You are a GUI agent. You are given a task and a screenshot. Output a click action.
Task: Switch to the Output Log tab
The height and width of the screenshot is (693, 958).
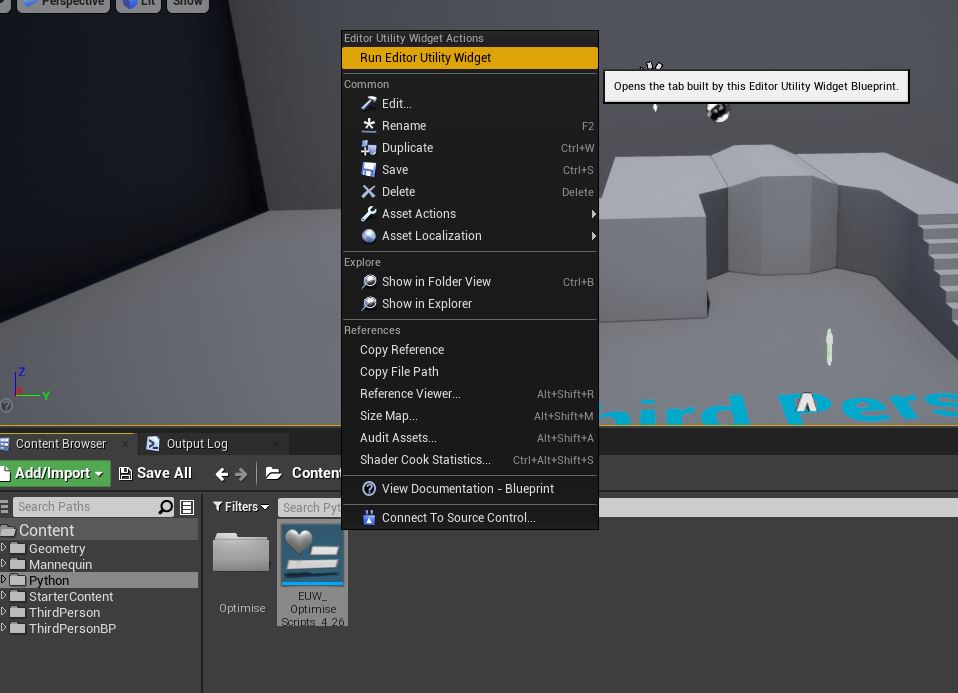(197, 443)
